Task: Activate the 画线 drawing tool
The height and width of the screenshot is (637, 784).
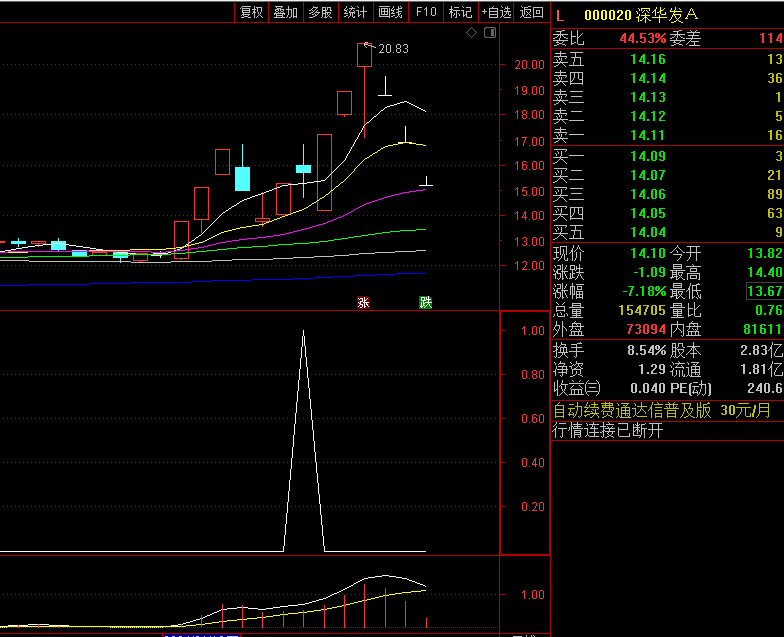Action: coord(390,12)
